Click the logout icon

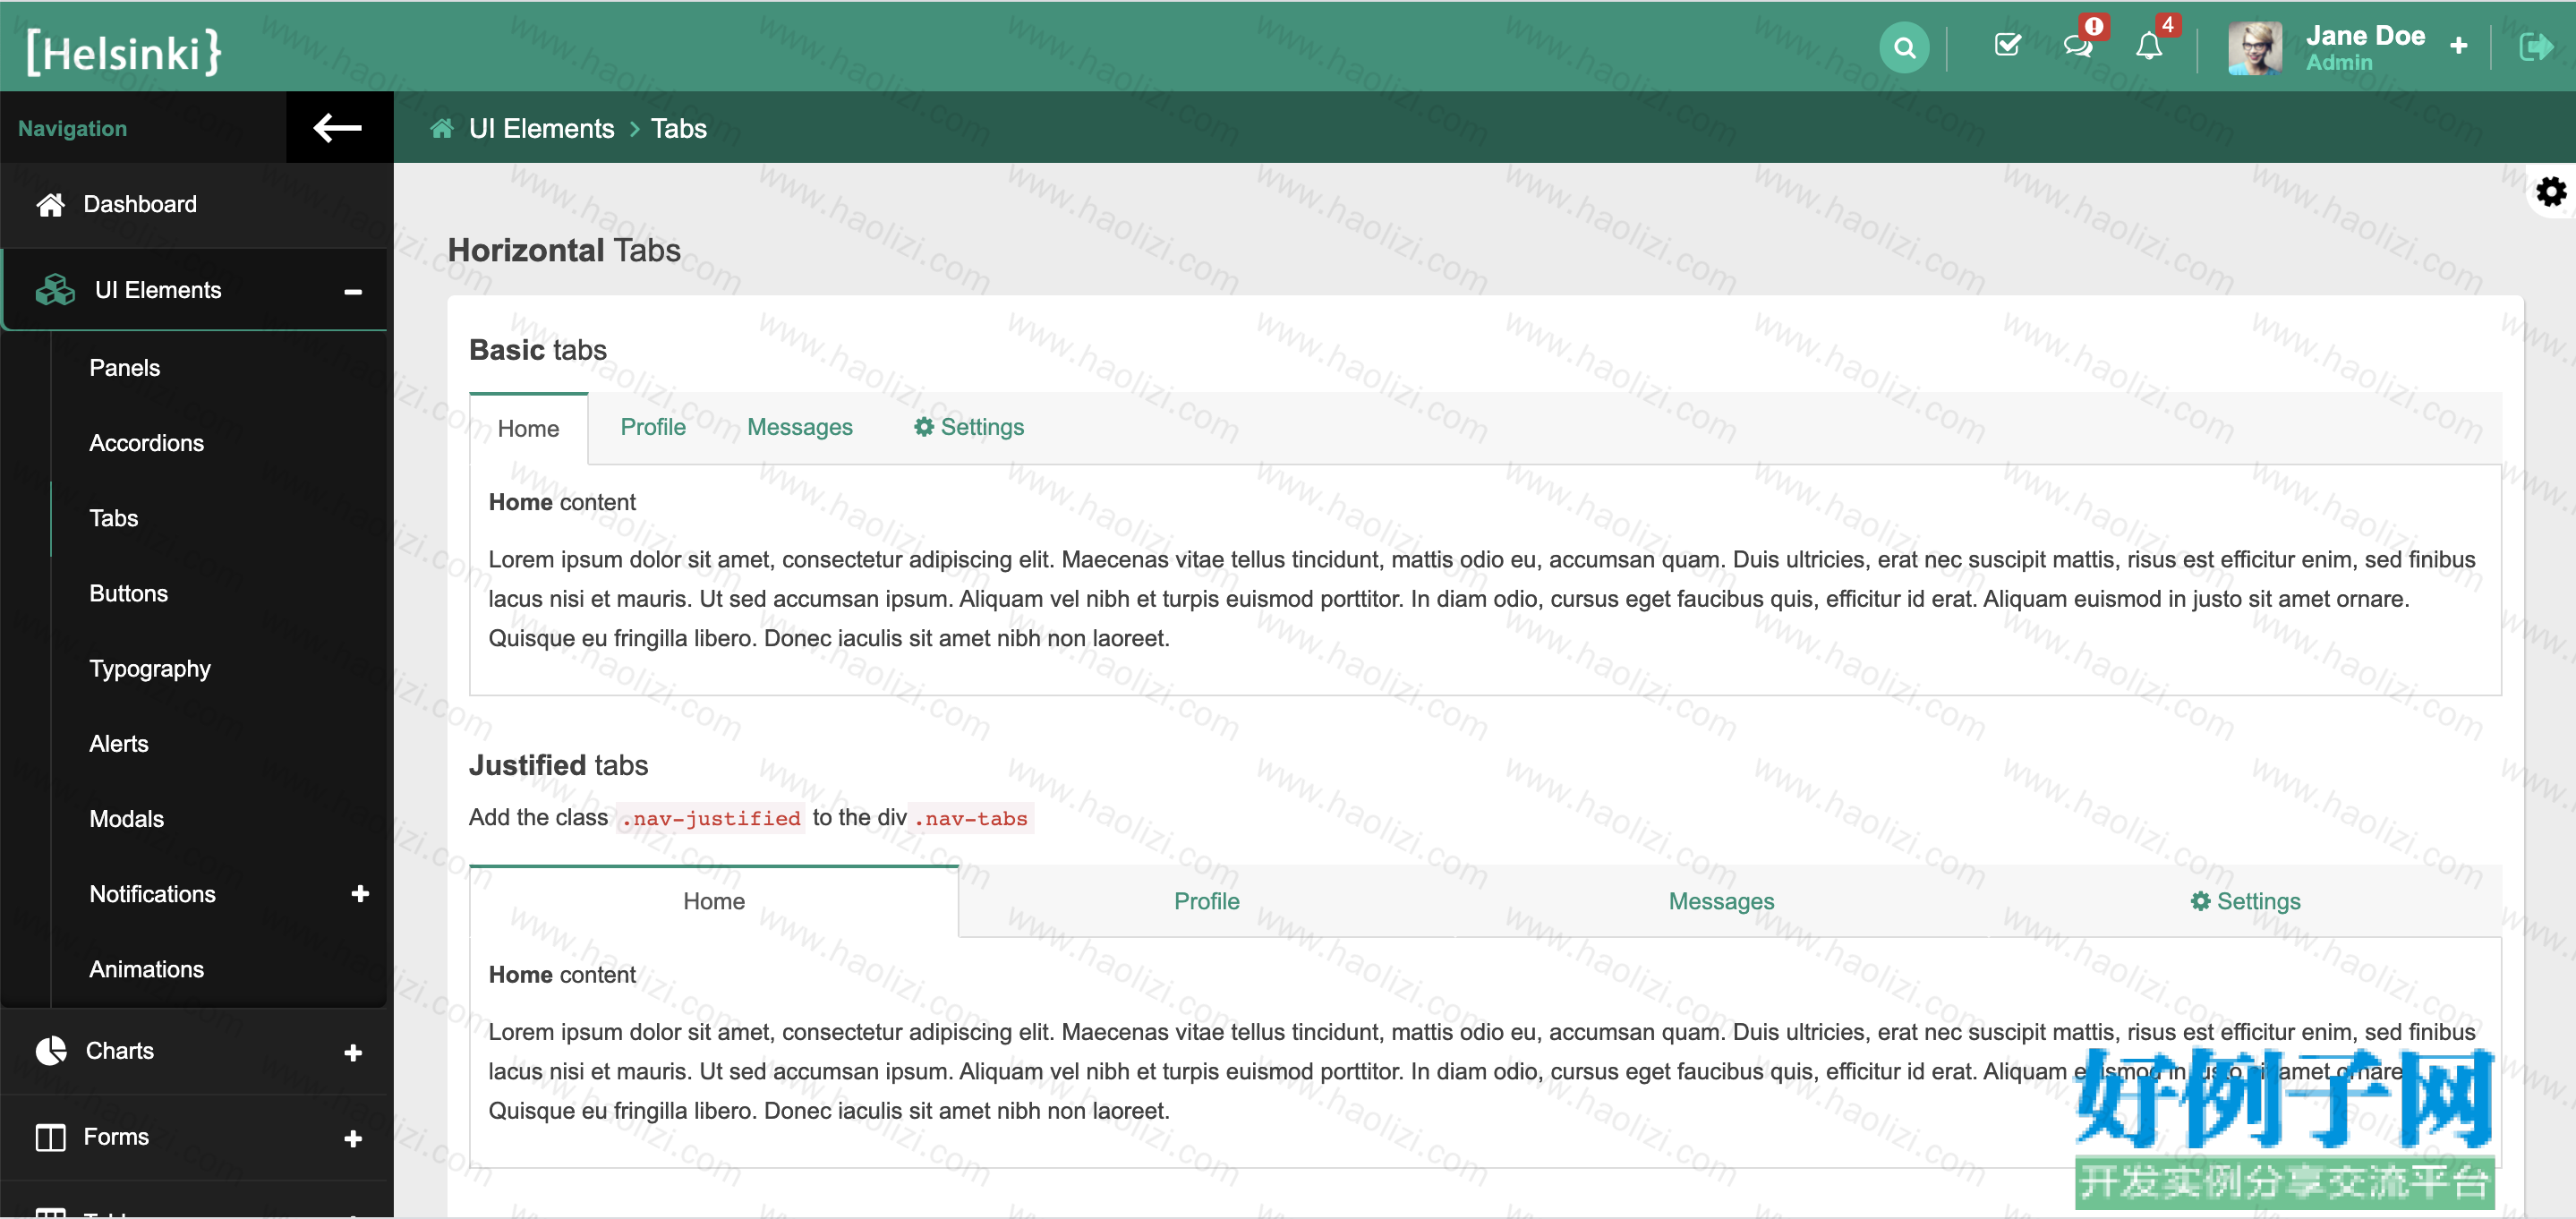point(2536,46)
